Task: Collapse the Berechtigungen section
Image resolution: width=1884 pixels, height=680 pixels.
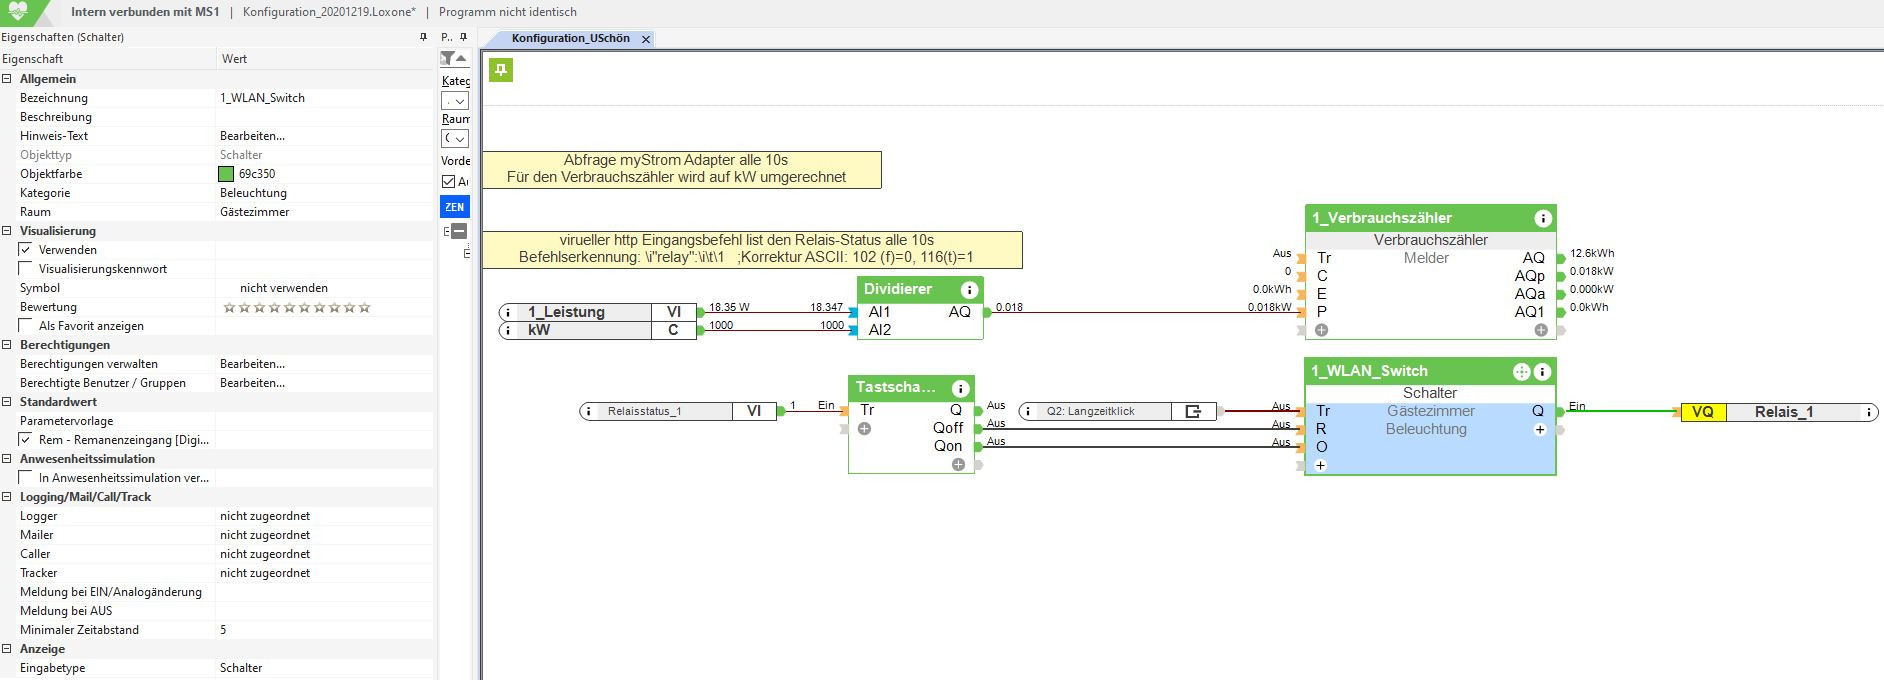Action: 7,345
